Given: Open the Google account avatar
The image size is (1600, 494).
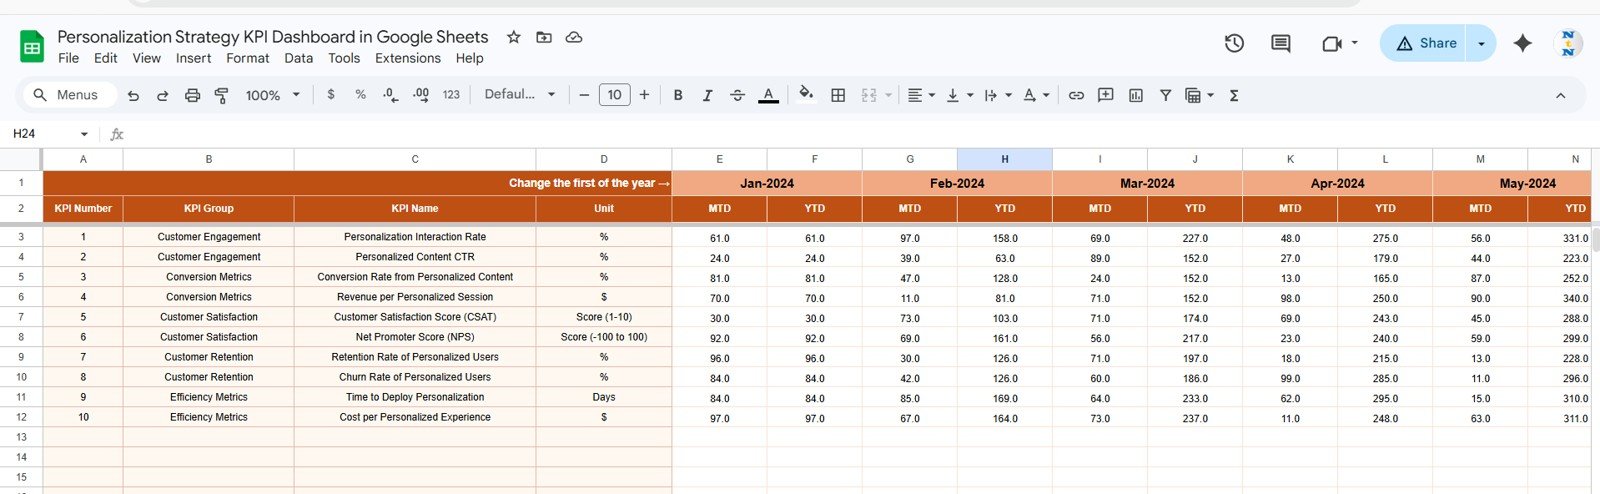Looking at the screenshot, I should pyautogui.click(x=1568, y=43).
